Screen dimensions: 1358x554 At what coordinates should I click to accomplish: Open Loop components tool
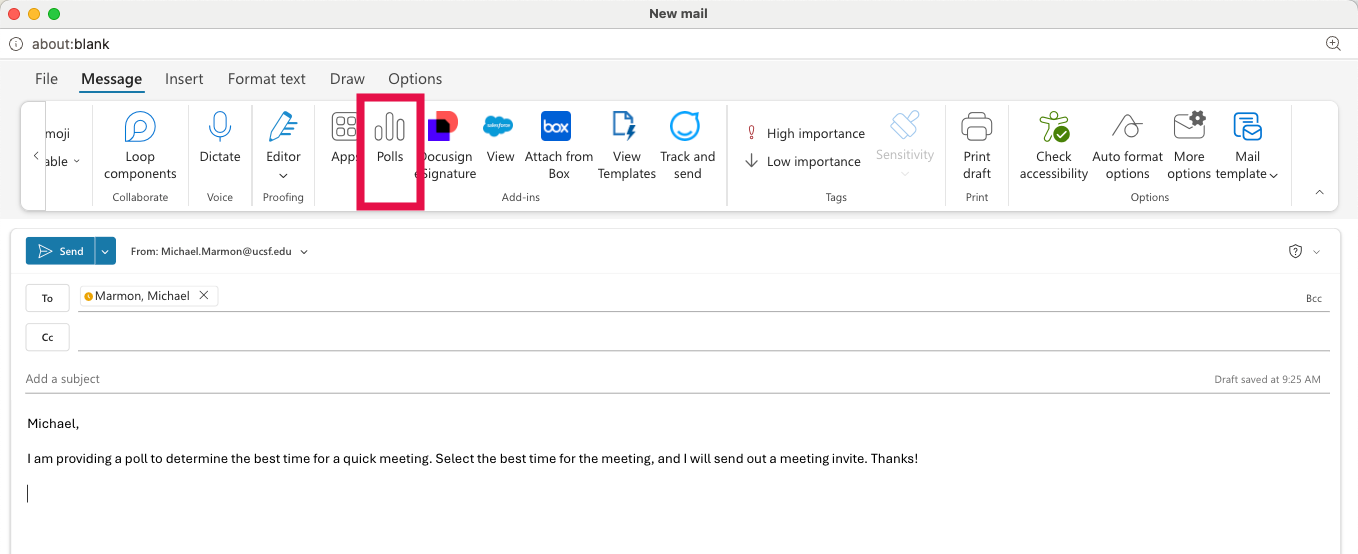click(x=140, y=145)
